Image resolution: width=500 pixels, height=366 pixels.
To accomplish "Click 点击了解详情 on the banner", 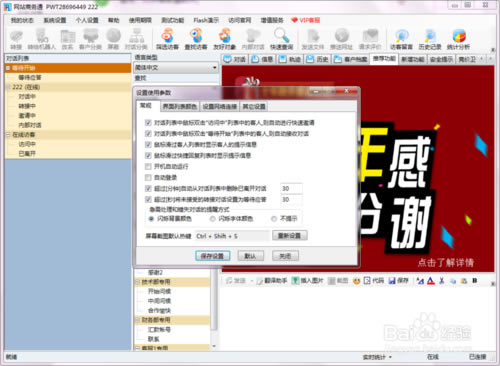I will (x=446, y=263).
